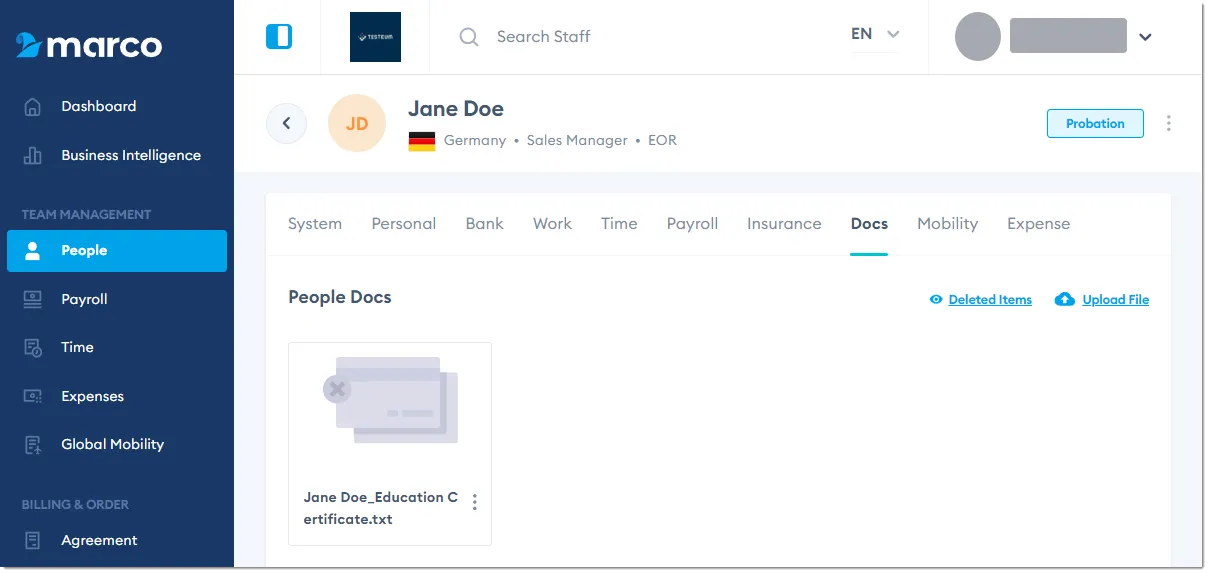
Task: Go back using the arrow button
Action: coord(286,123)
